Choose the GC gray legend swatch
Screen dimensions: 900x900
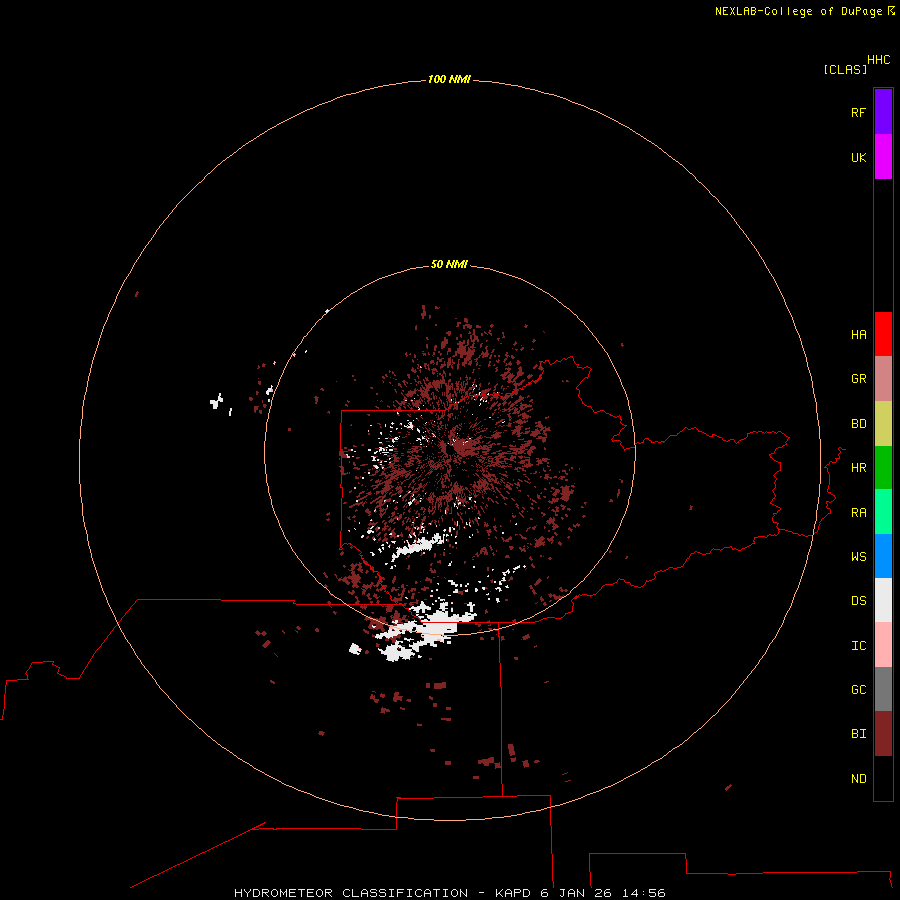coord(883,689)
